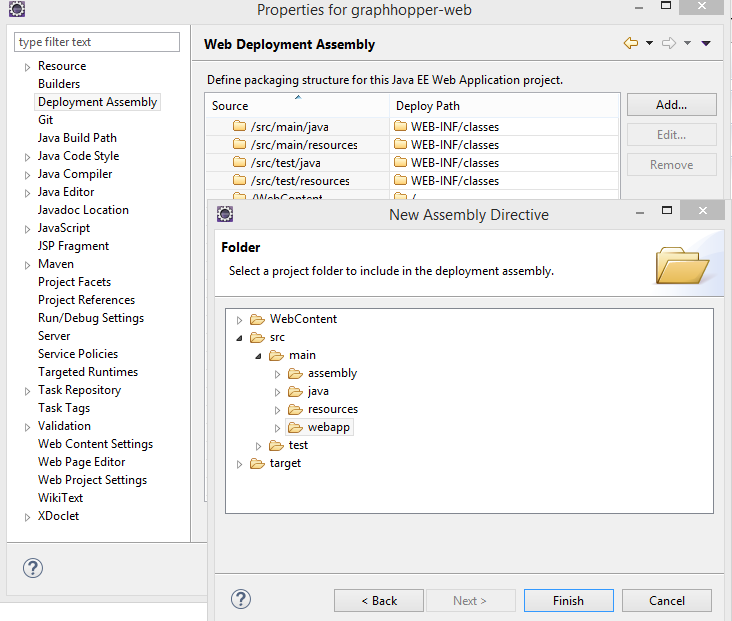Screen dimensions: 732x621
Task: Expand the WebContent folder node
Action: (240, 320)
